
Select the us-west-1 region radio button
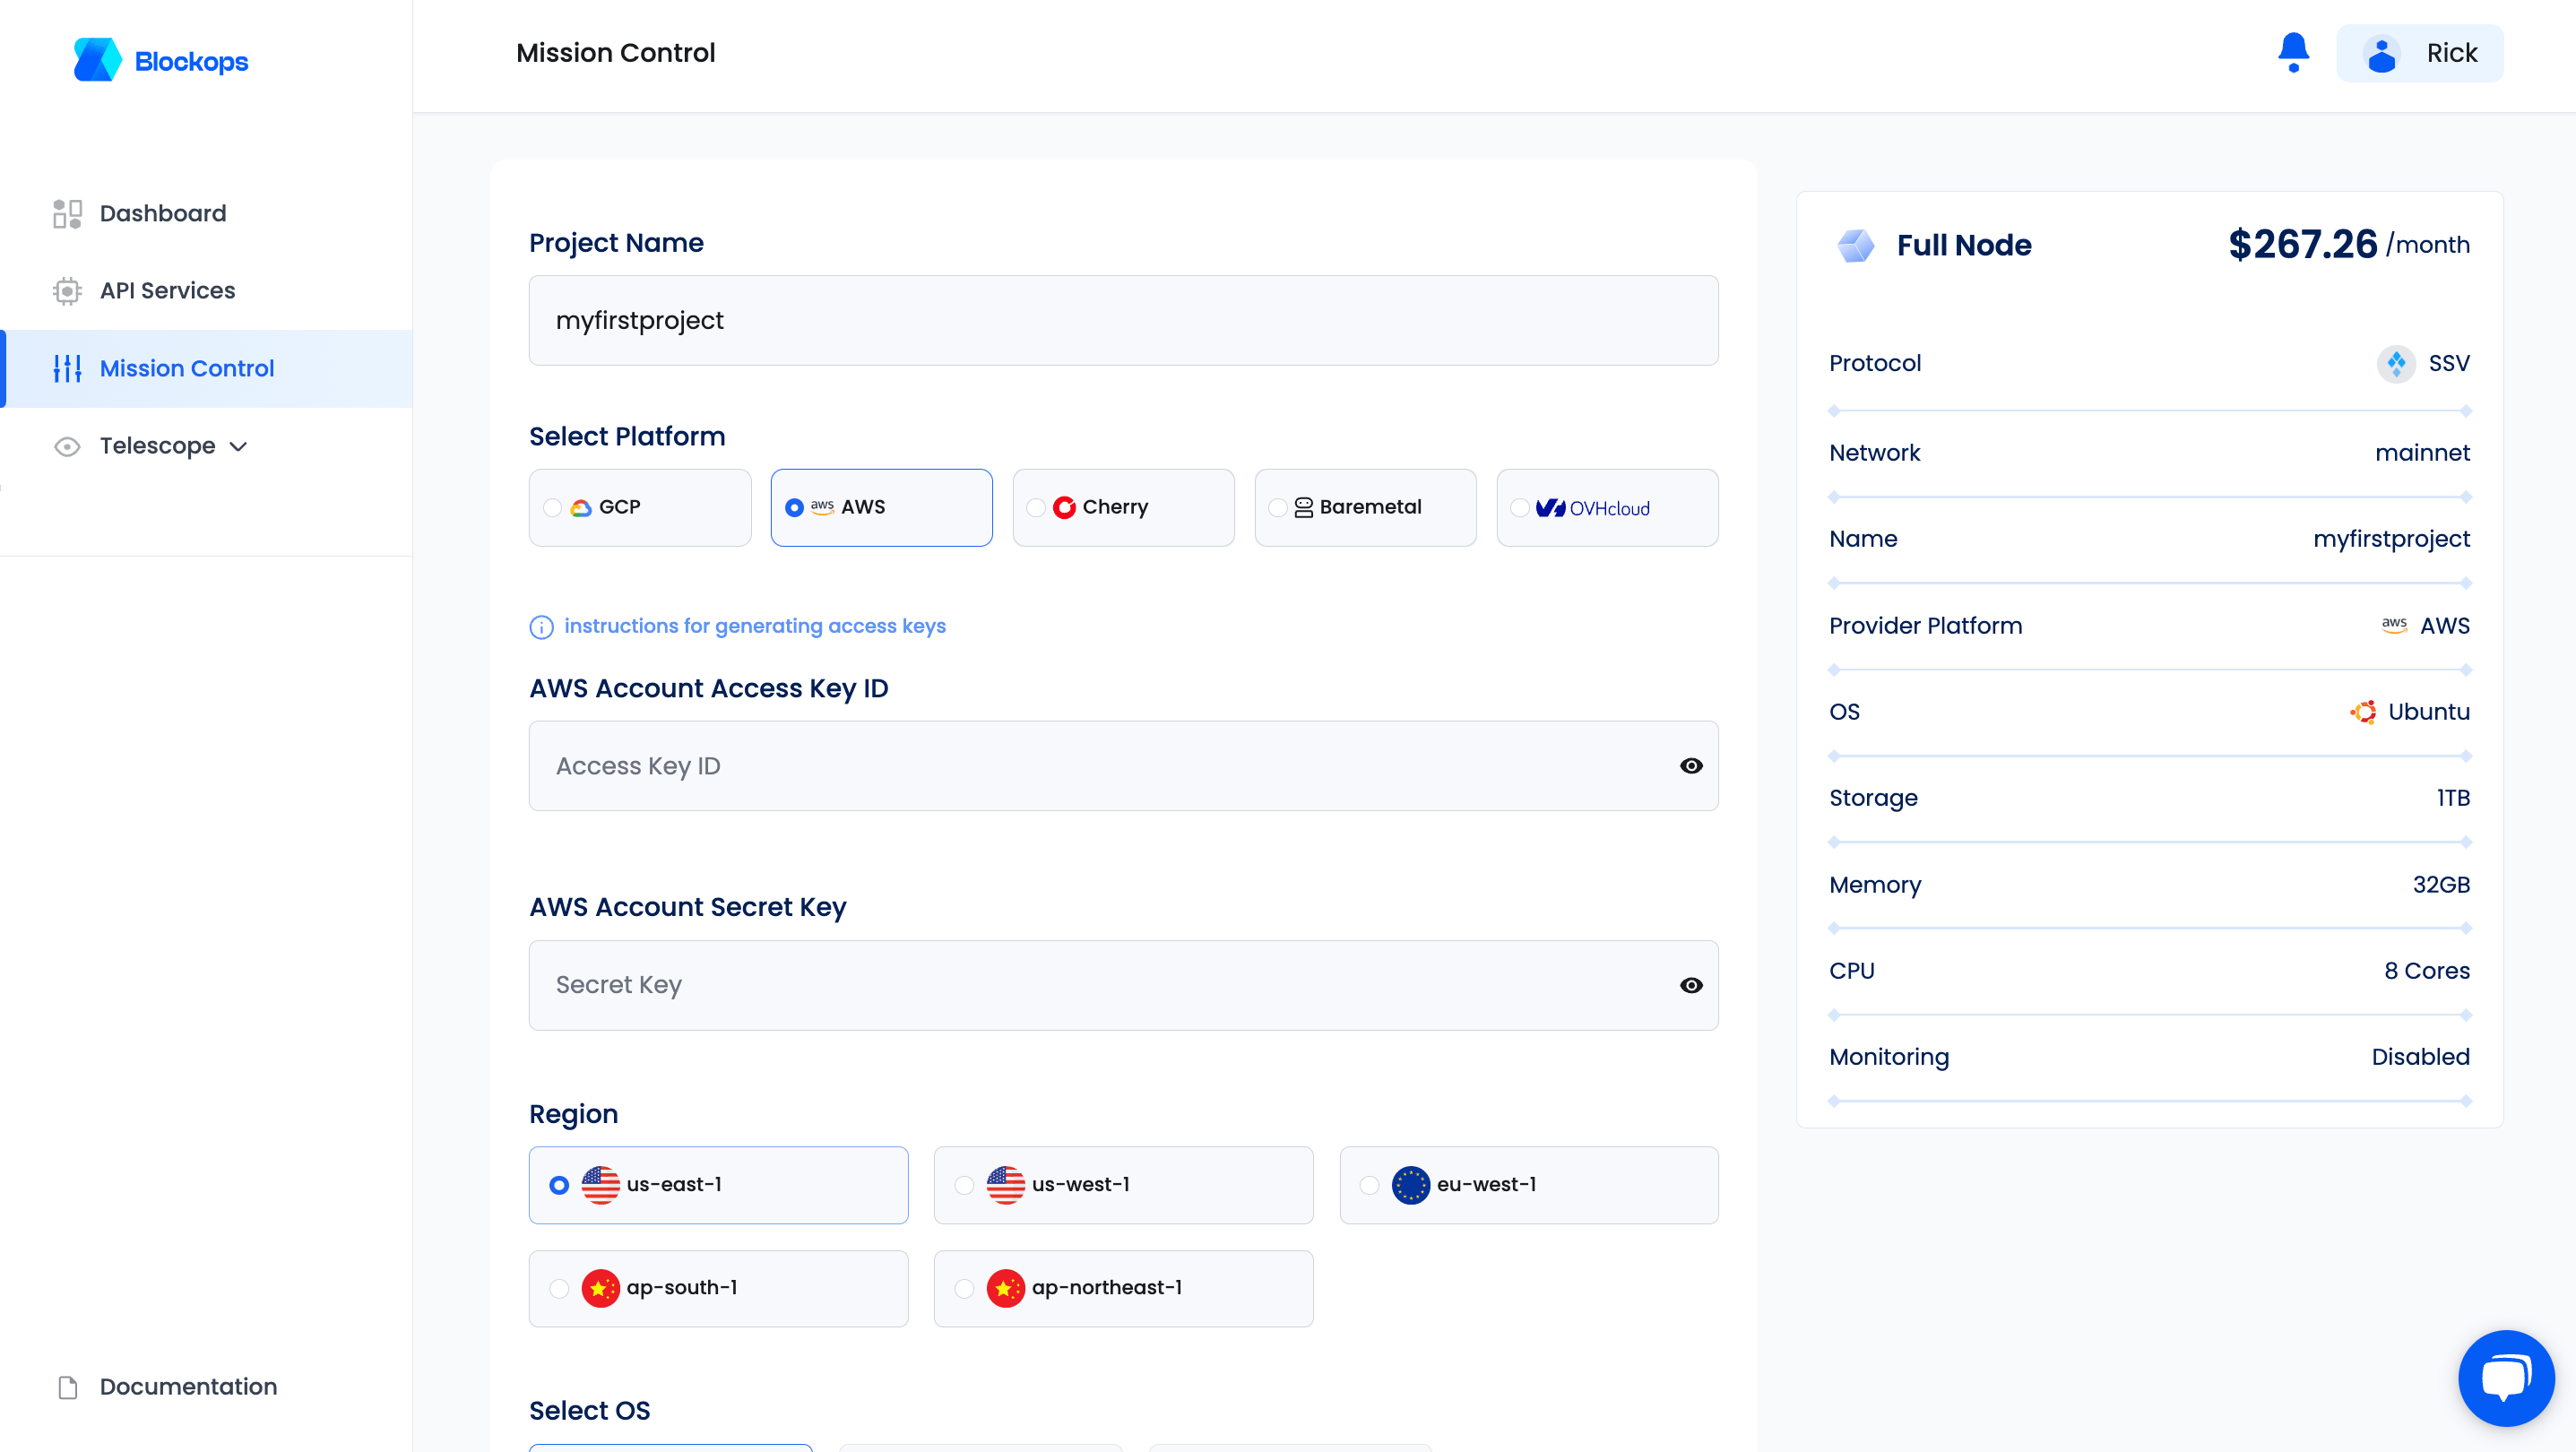point(964,1185)
